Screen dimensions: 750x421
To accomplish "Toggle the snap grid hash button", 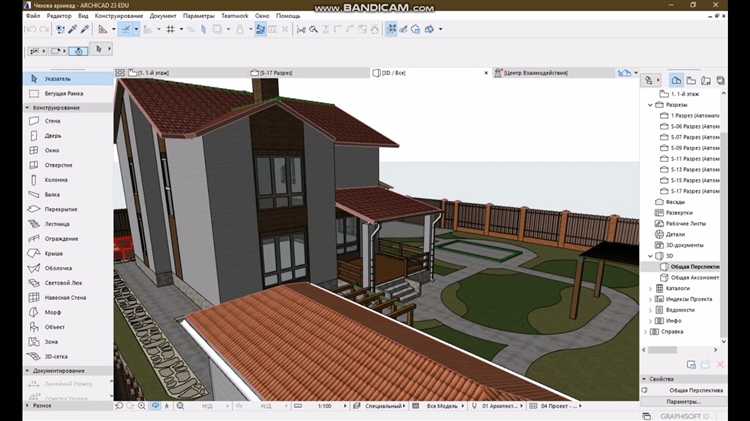I will (170, 29).
